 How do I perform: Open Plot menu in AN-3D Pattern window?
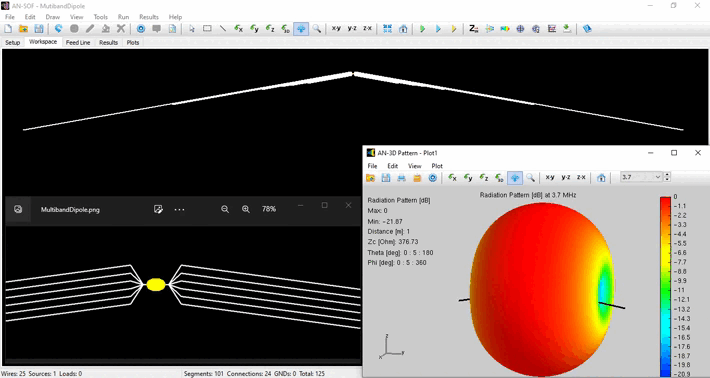point(437,166)
